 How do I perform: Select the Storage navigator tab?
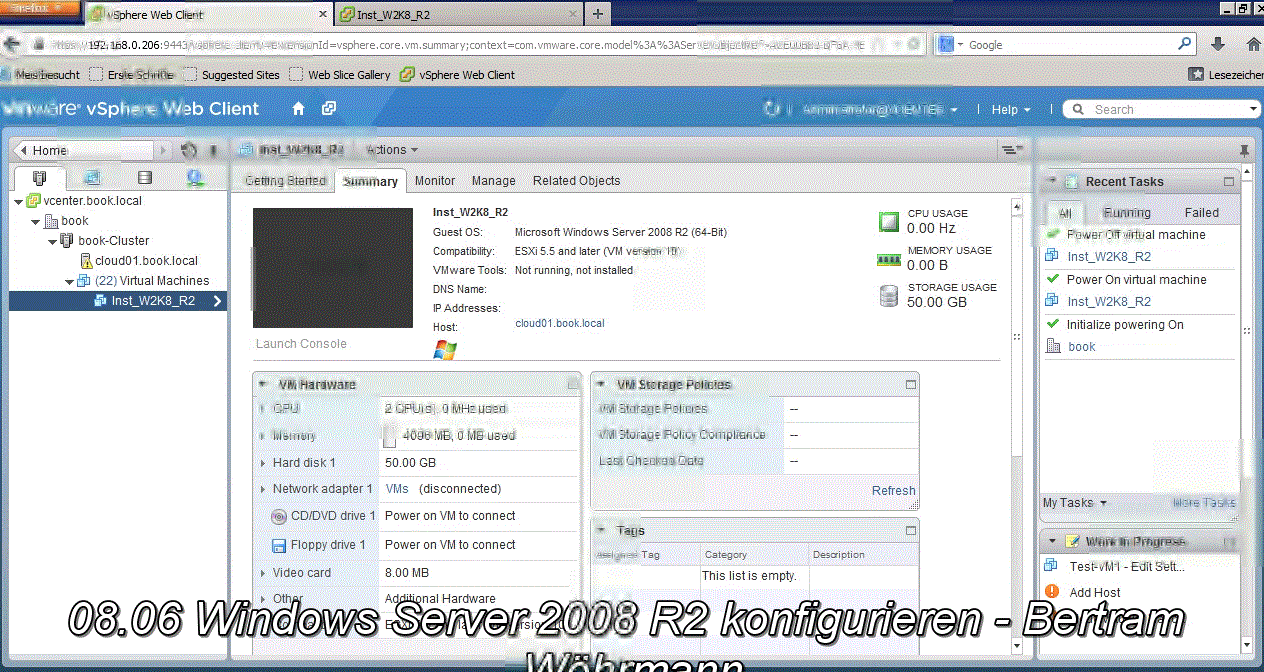coord(145,178)
